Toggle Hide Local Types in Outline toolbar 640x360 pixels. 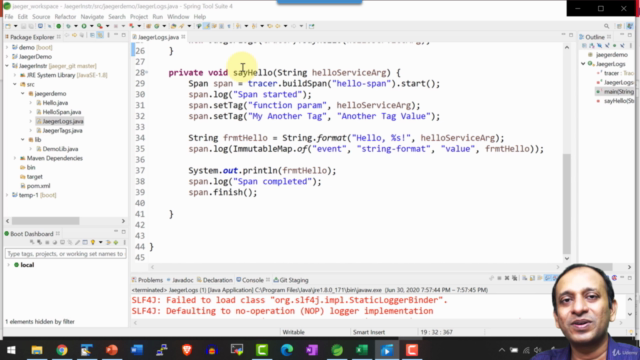pyautogui.click(x=622, y=46)
